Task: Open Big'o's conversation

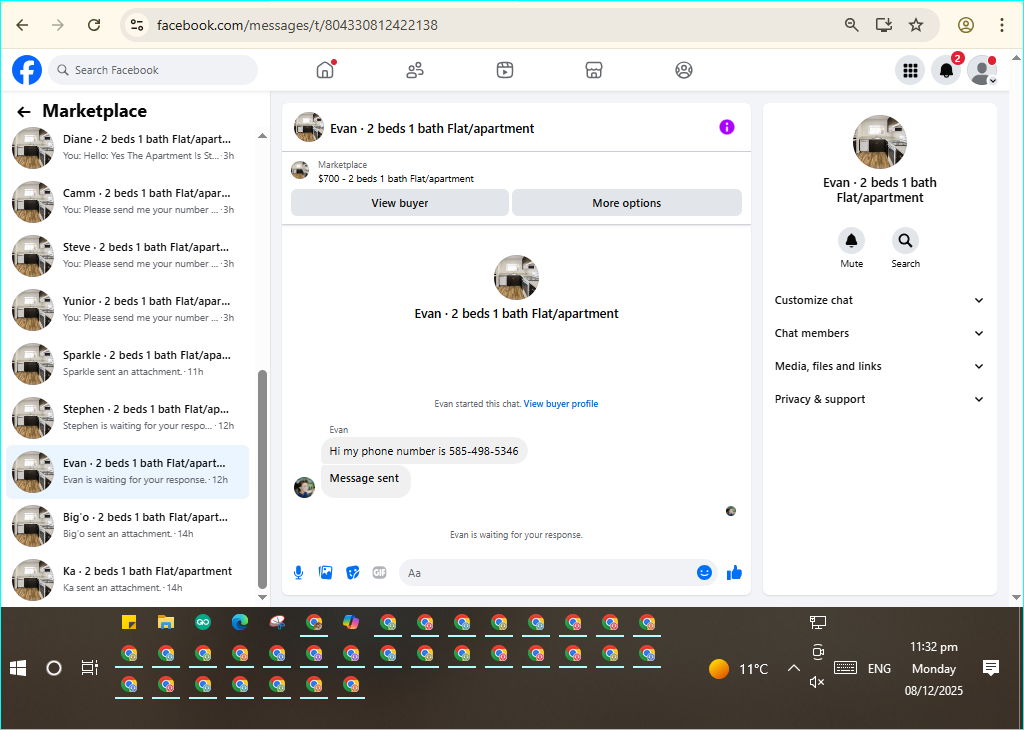Action: (x=128, y=526)
